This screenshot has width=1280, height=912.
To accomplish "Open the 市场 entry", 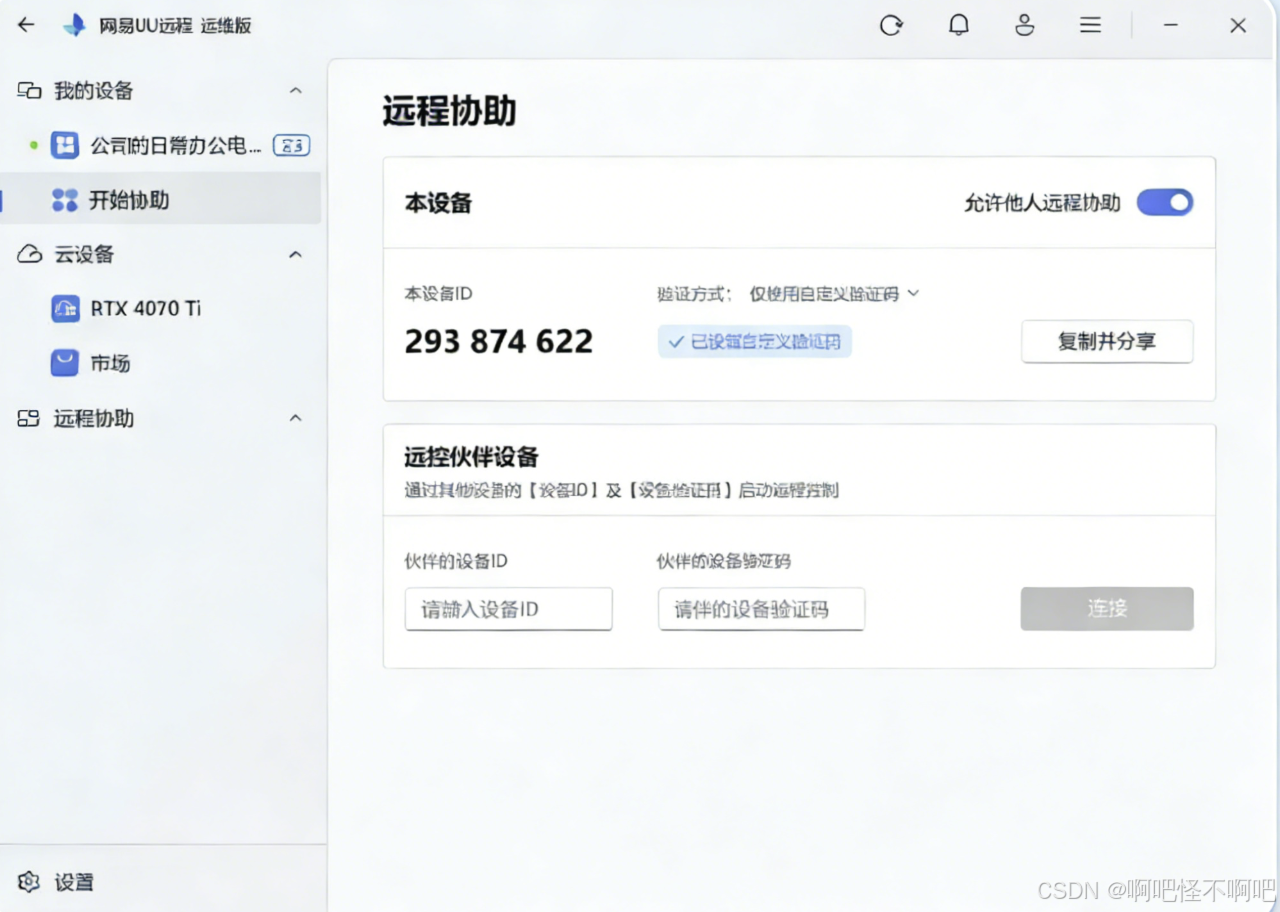I will tap(160, 363).
